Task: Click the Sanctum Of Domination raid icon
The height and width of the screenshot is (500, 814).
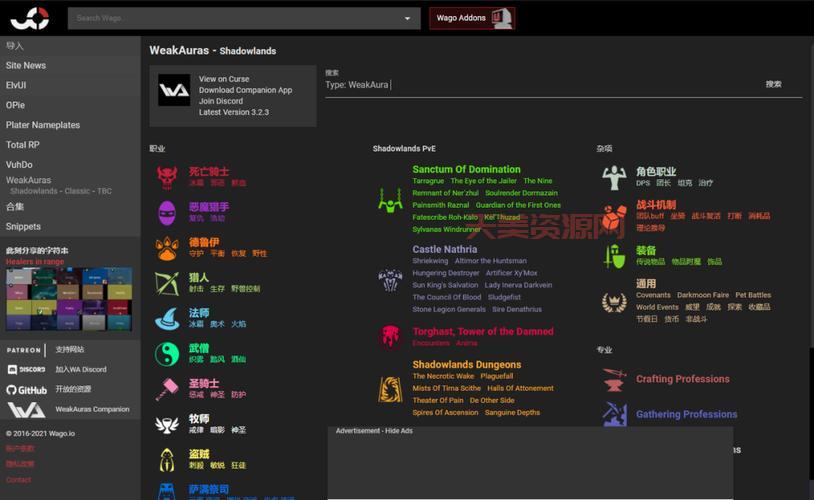Action: coord(390,200)
